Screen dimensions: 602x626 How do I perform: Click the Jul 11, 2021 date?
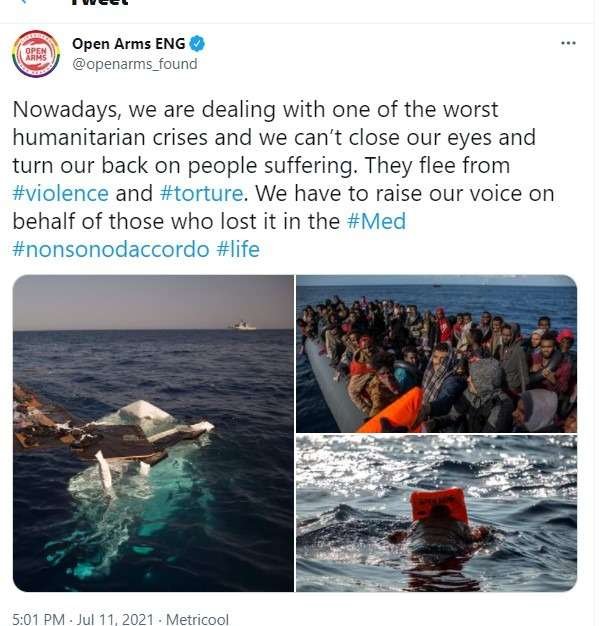coord(115,619)
